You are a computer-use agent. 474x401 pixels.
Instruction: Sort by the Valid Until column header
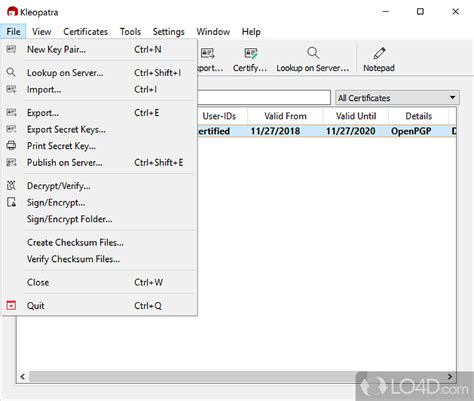(356, 116)
